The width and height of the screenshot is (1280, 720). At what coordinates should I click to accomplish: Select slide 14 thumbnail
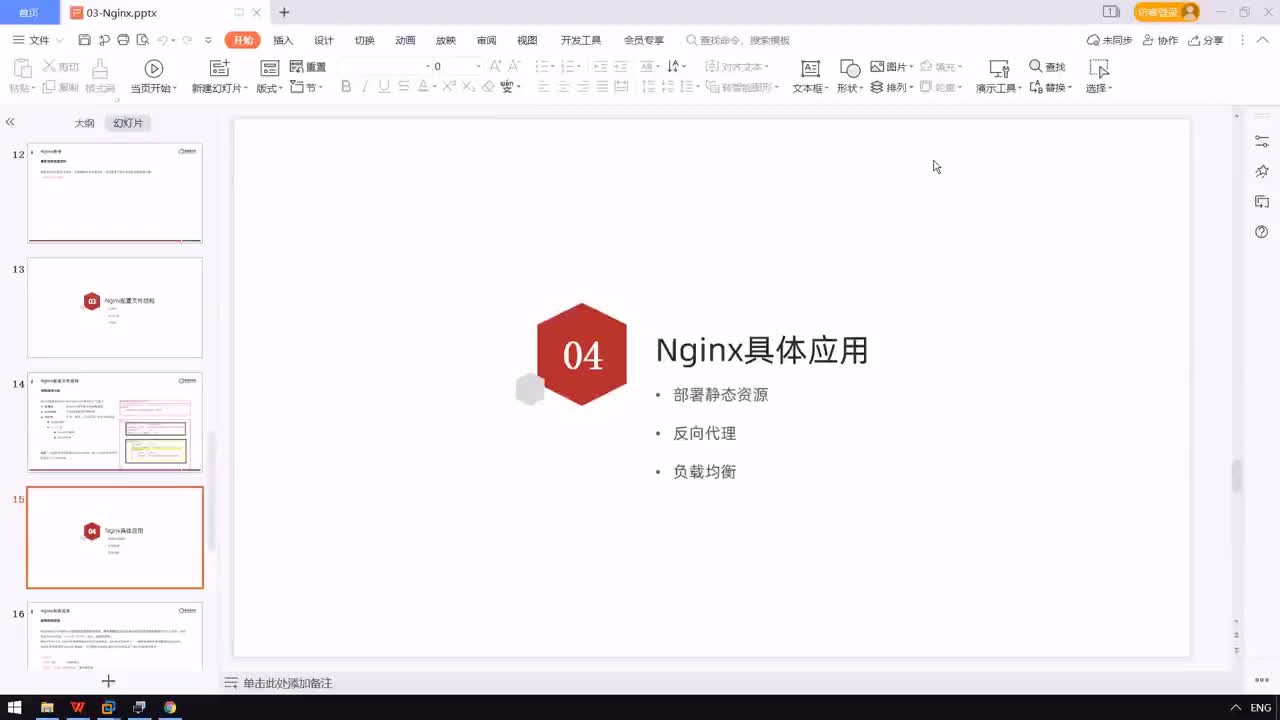point(115,422)
